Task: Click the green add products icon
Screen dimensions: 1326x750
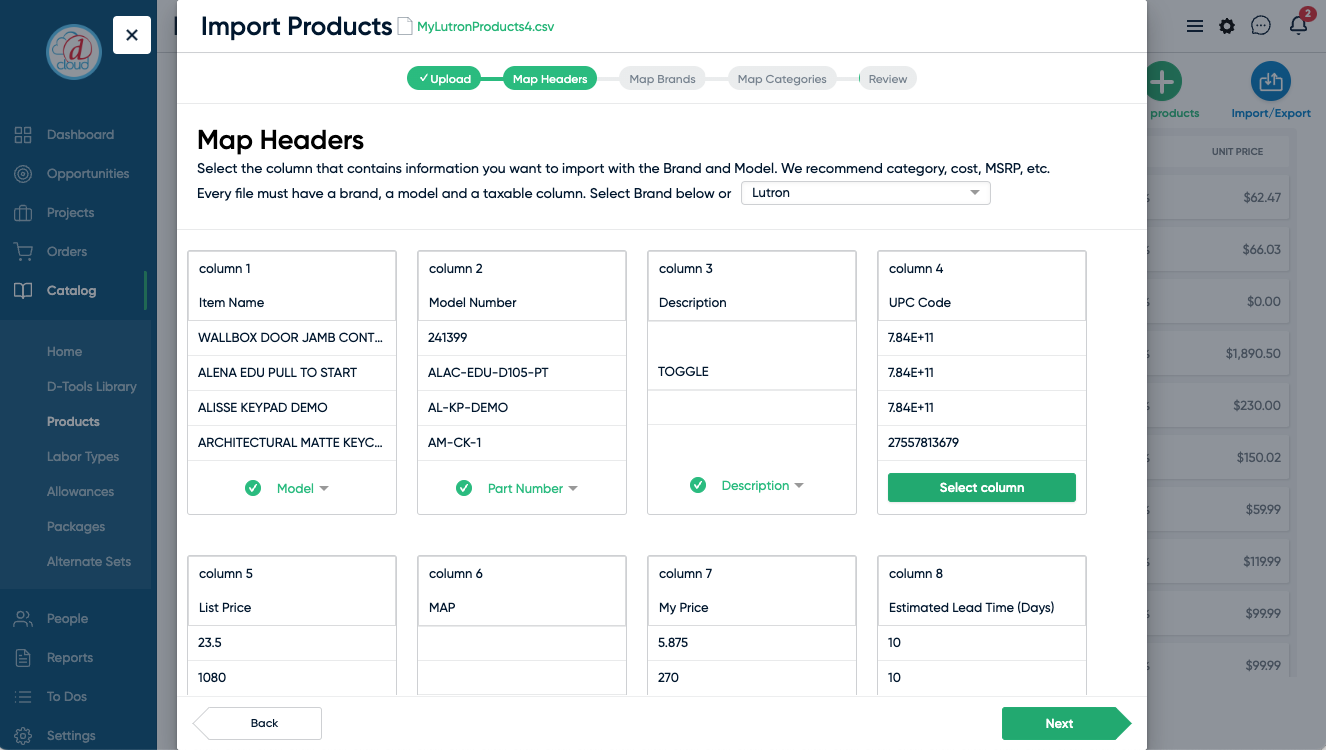Action: 1162,82
